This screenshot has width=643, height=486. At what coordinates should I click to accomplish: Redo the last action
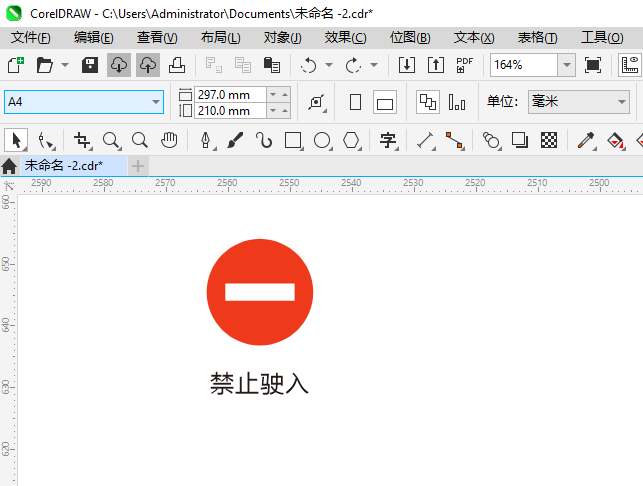[353, 65]
